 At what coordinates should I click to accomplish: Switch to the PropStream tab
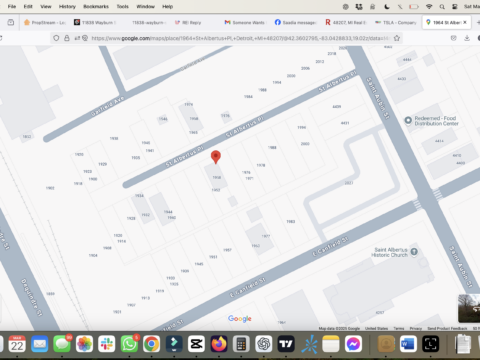pos(45,22)
